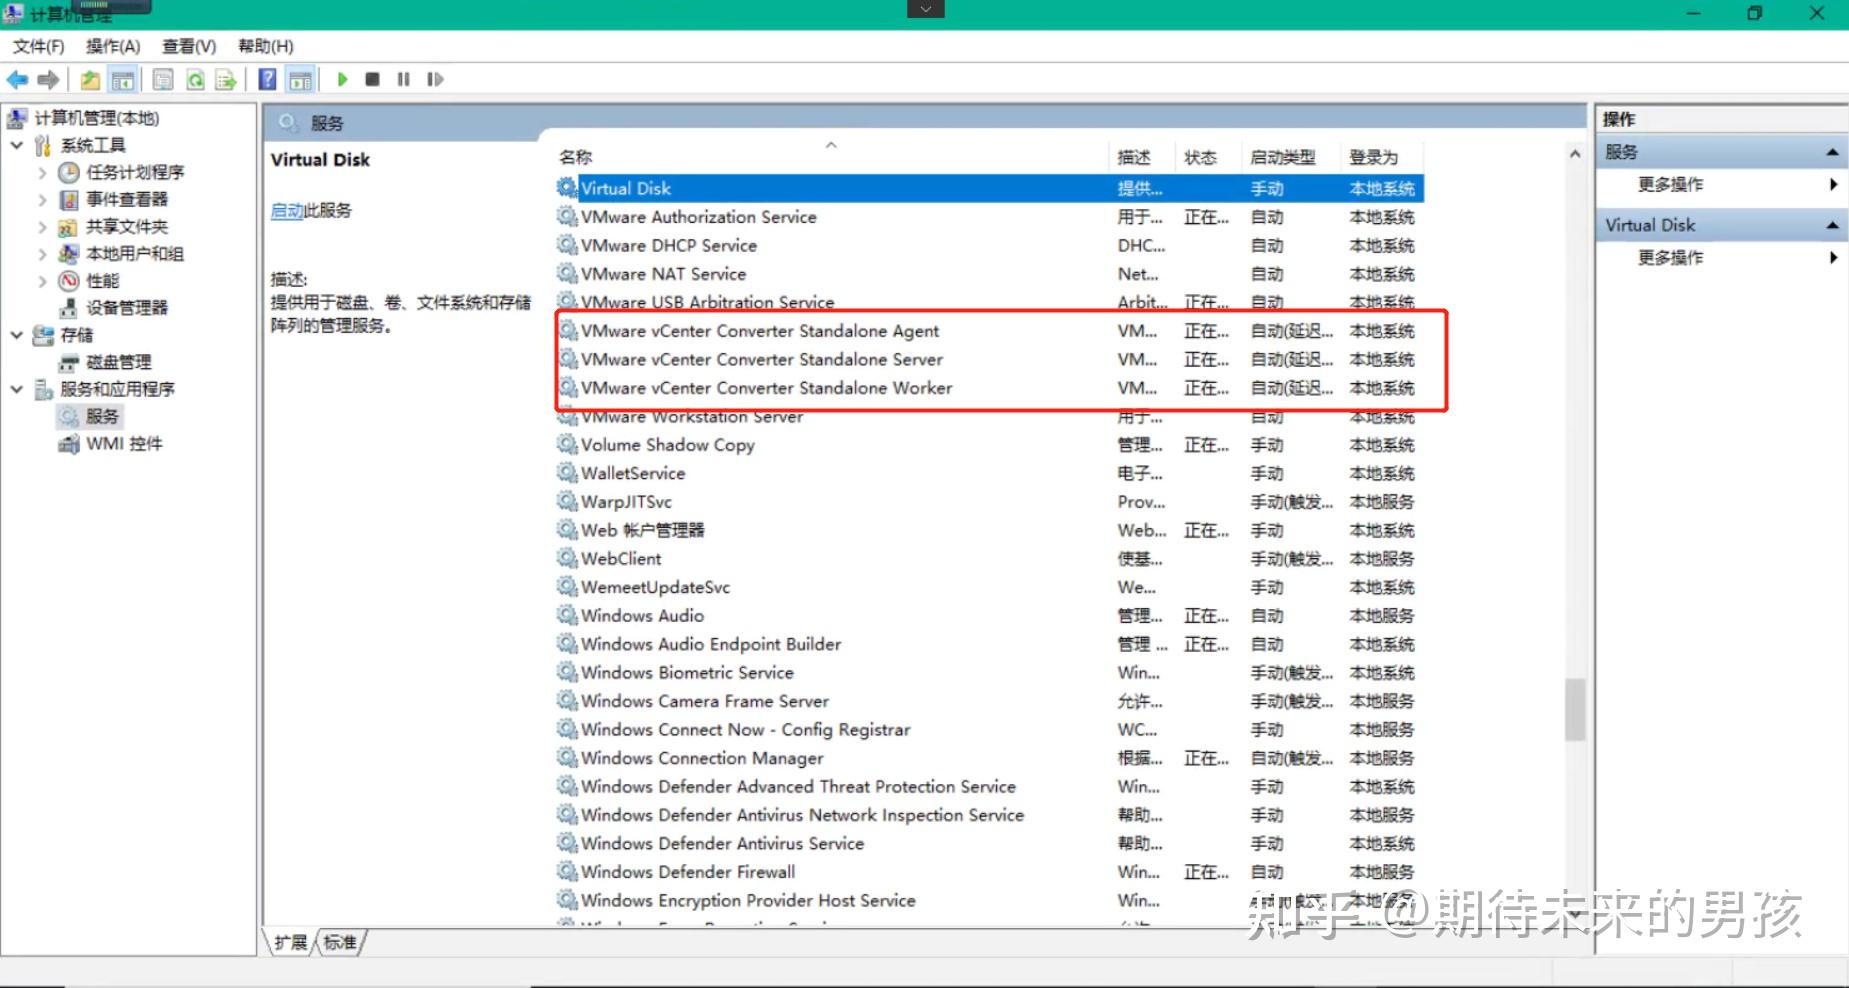Click the Stop Service toolbar icon
Image resolution: width=1849 pixels, height=988 pixels.
click(x=372, y=79)
